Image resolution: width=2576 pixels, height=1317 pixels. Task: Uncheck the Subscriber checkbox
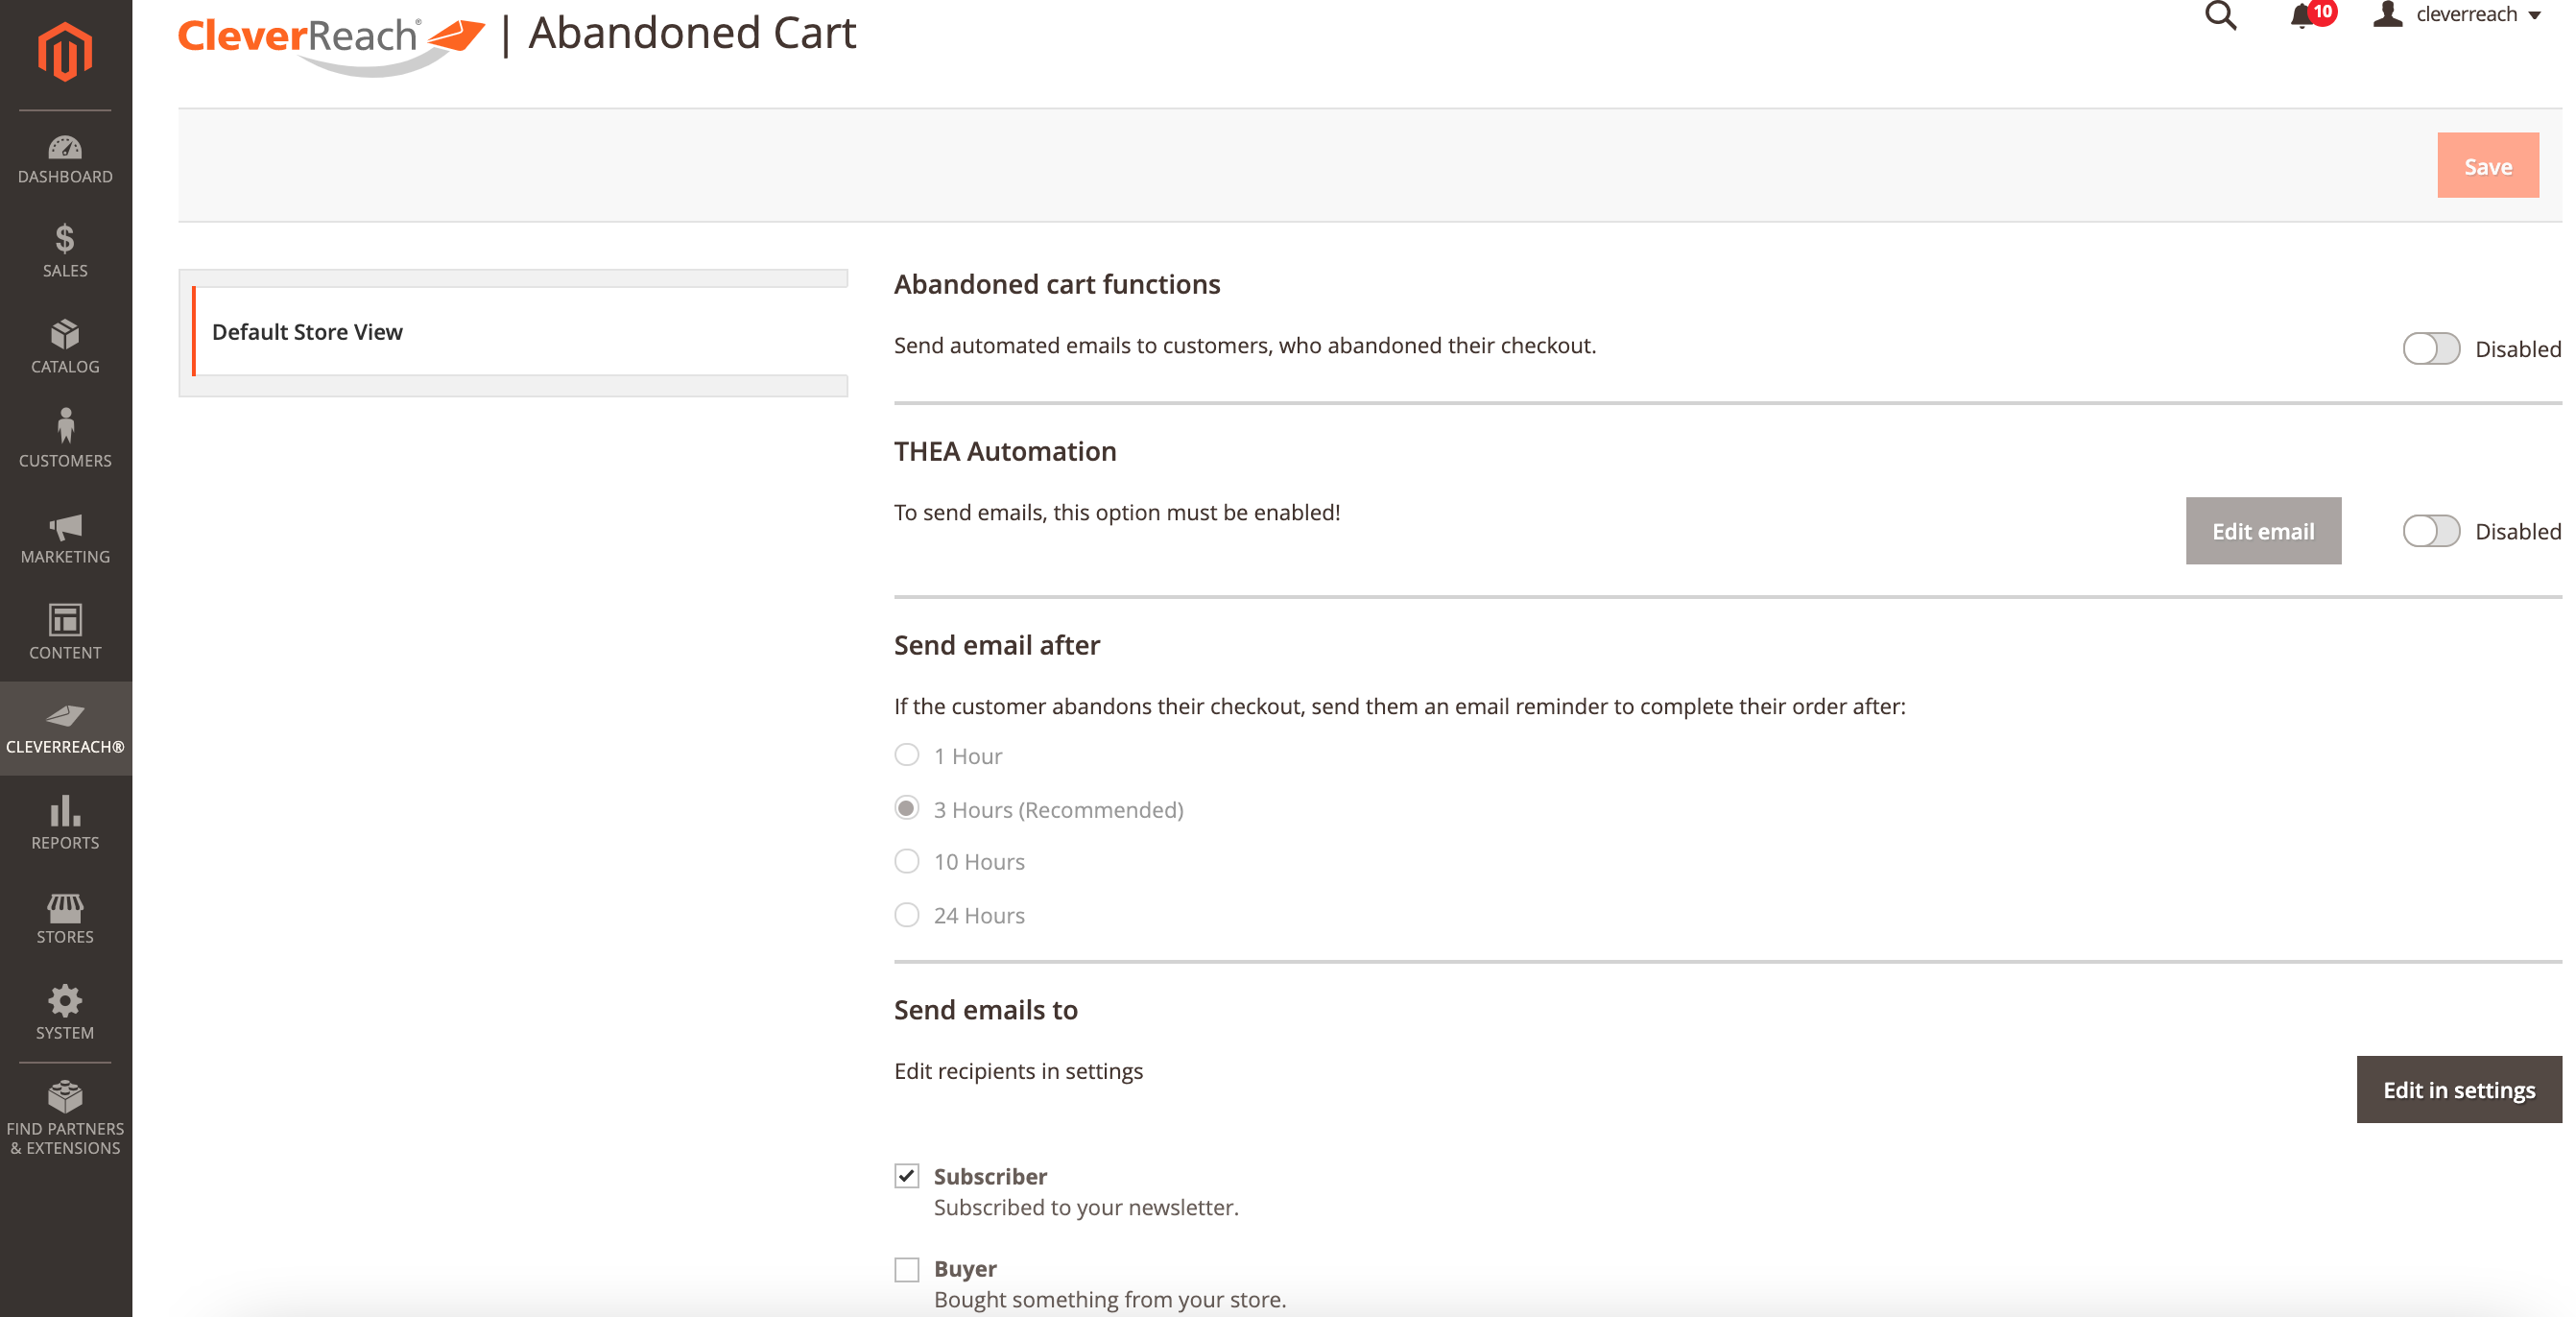coord(906,1176)
